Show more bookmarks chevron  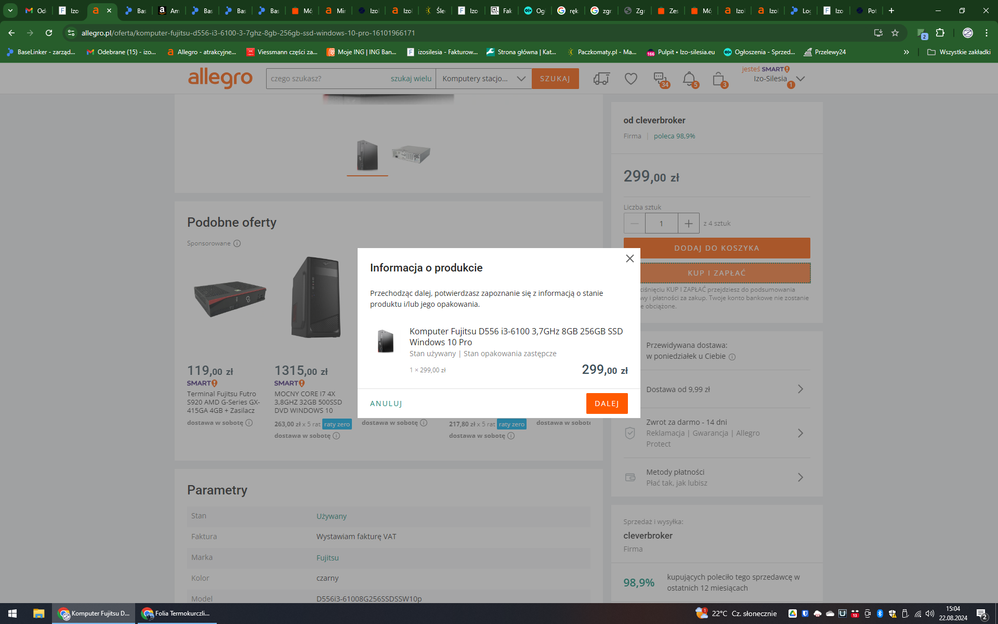coord(906,52)
